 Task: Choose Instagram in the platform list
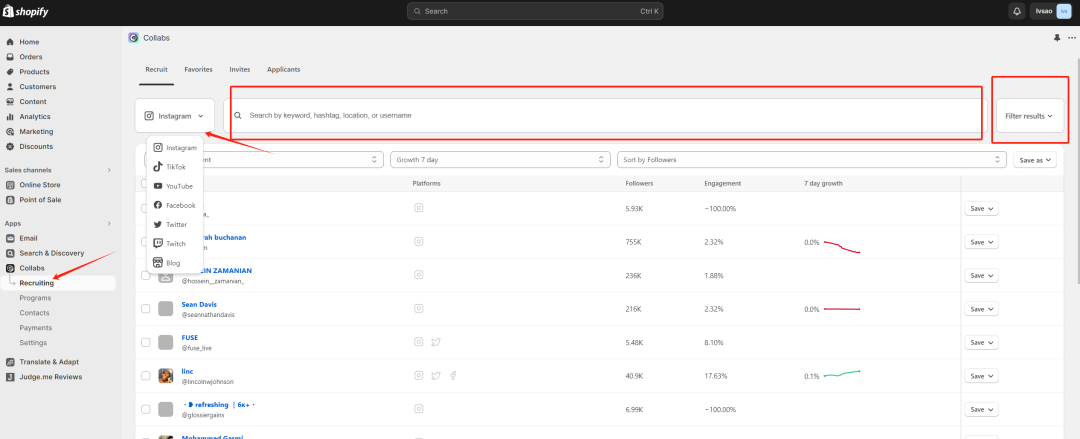(175, 148)
